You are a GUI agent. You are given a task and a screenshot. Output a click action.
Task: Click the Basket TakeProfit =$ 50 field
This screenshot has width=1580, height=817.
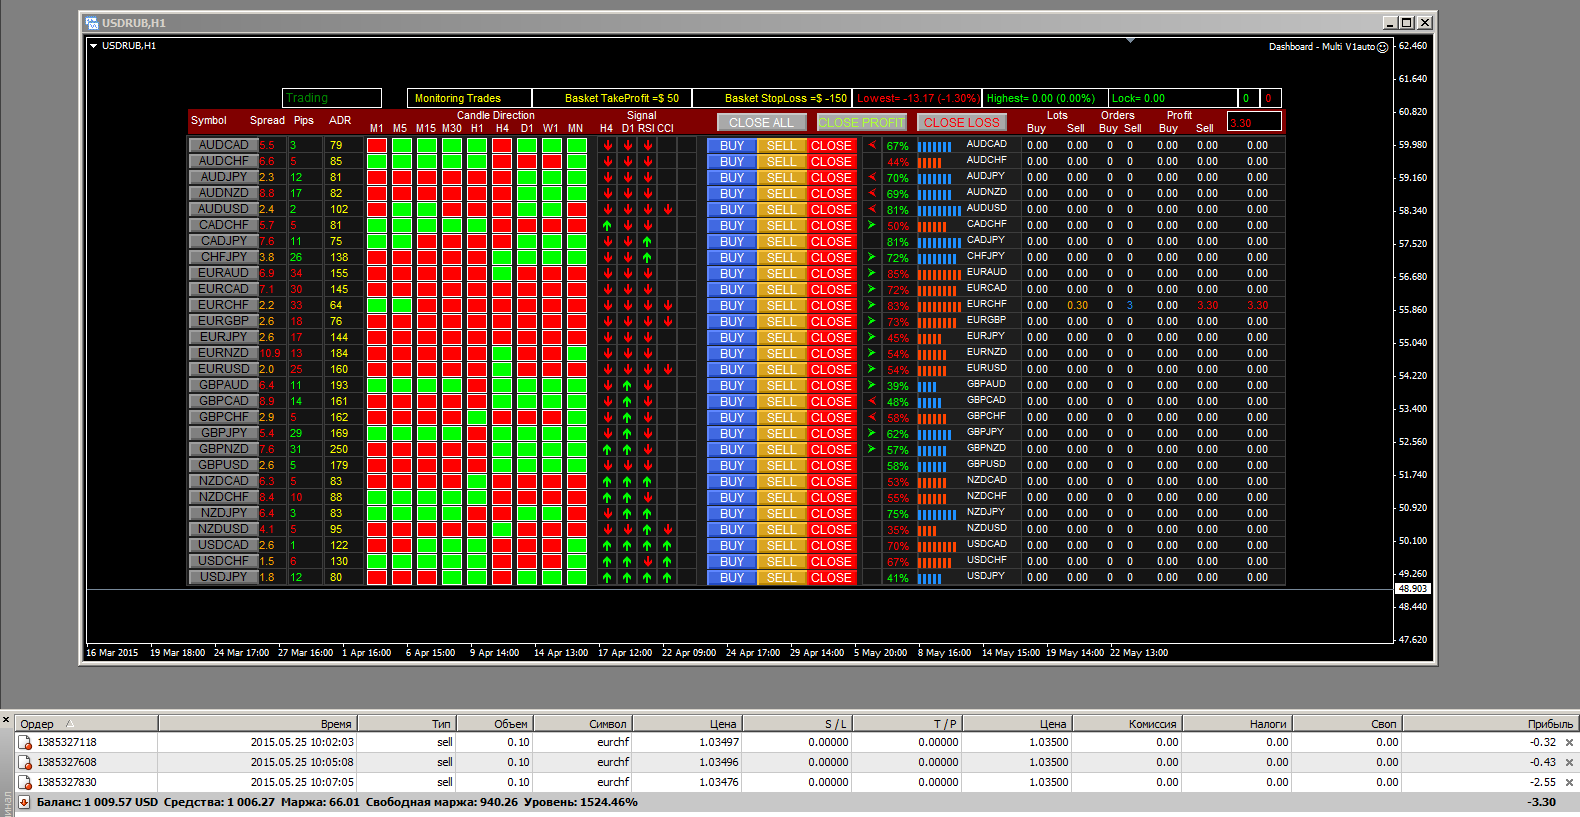pos(612,98)
